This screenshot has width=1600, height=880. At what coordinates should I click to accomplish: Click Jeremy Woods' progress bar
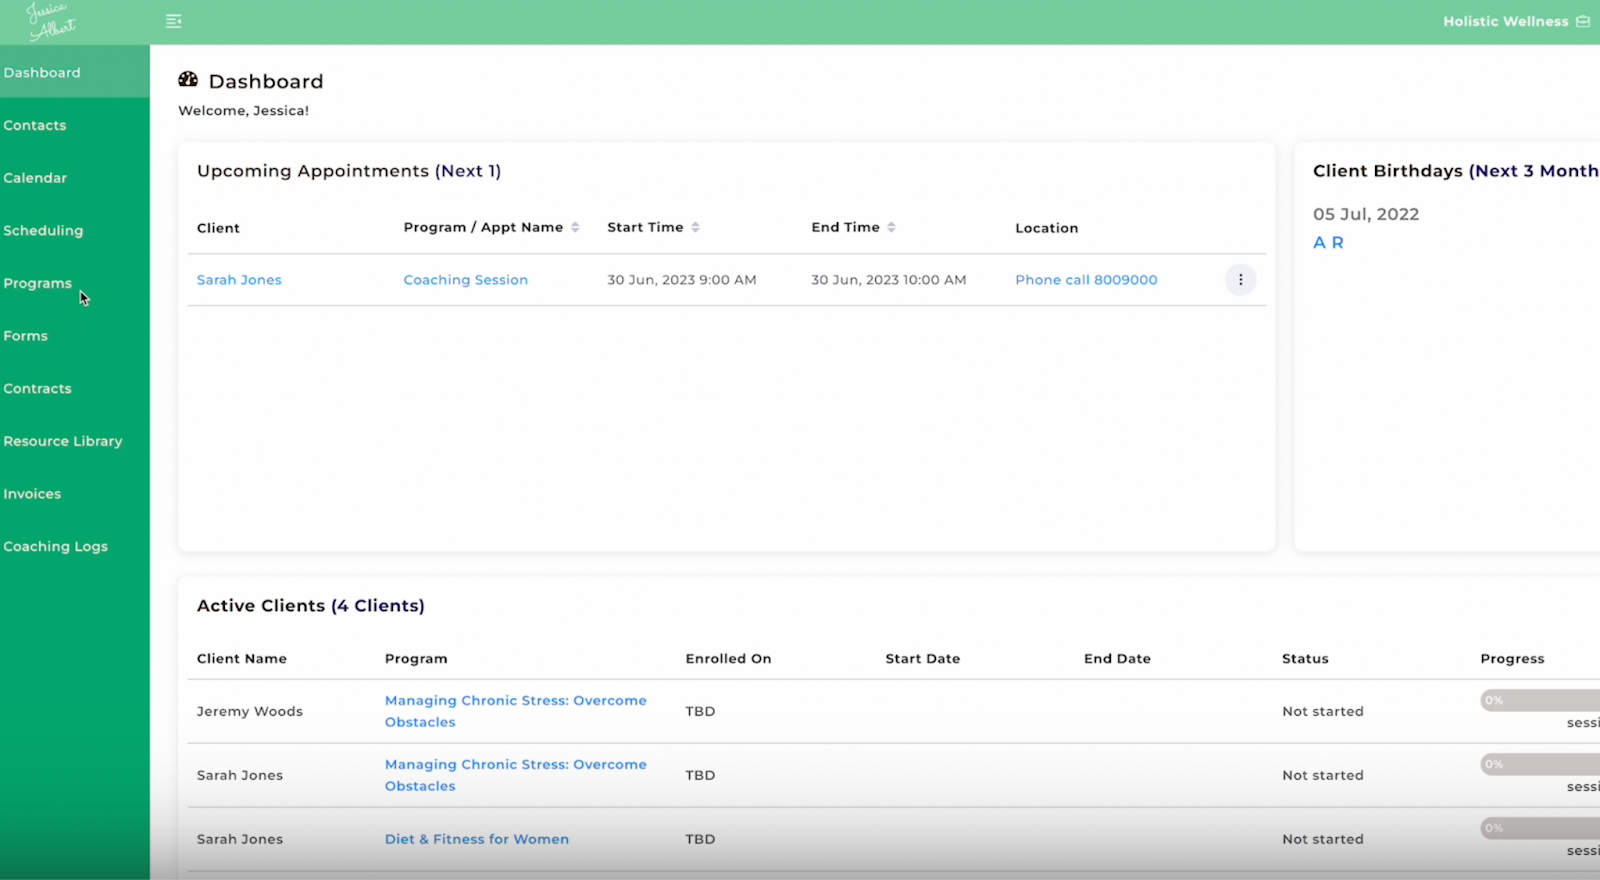click(x=1540, y=700)
